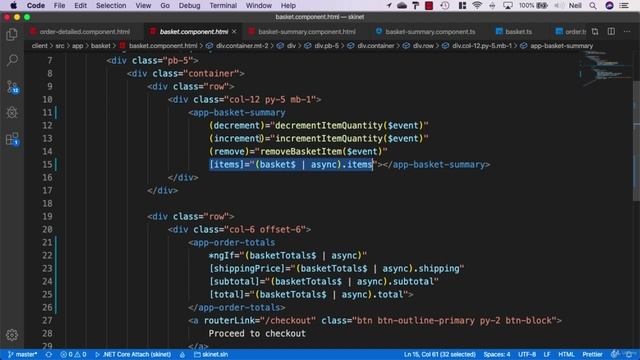
Task: Switch to the order.ts tab
Action: (571, 31)
